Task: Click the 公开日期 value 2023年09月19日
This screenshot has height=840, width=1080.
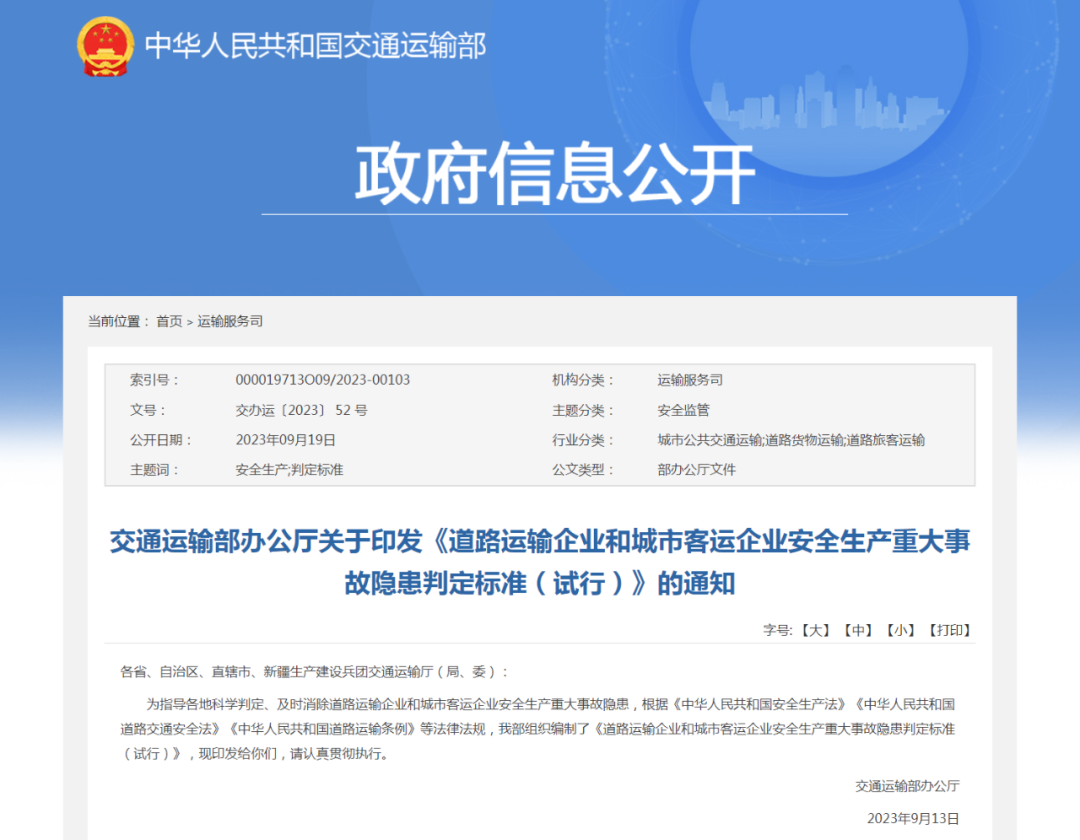Action: pos(287,439)
